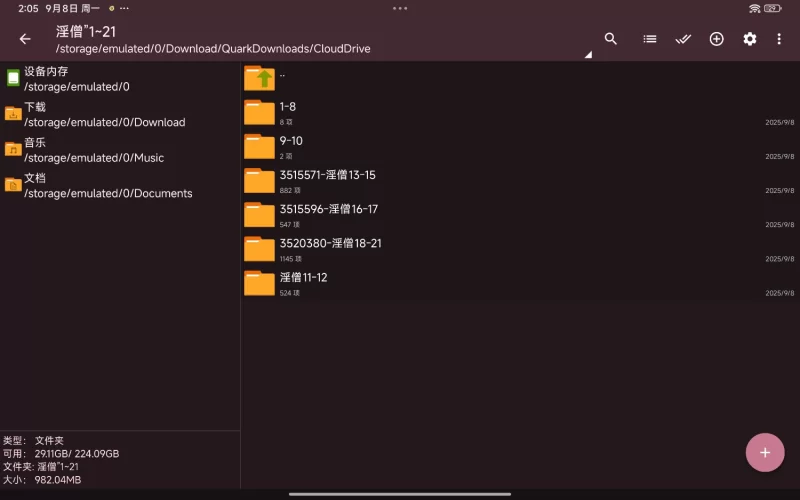Click the 类型 文件夹 info line
This screenshot has width=800, height=500.
pyautogui.click(x=34, y=440)
